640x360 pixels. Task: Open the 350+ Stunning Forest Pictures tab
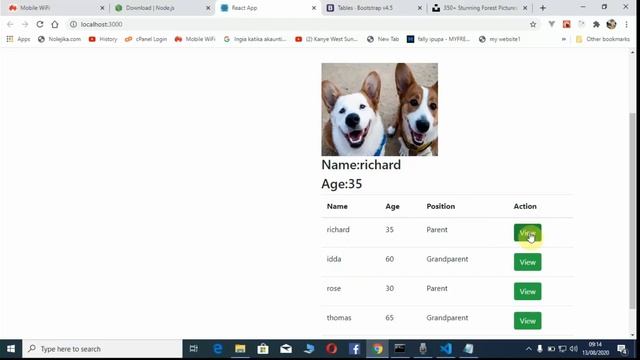point(480,8)
